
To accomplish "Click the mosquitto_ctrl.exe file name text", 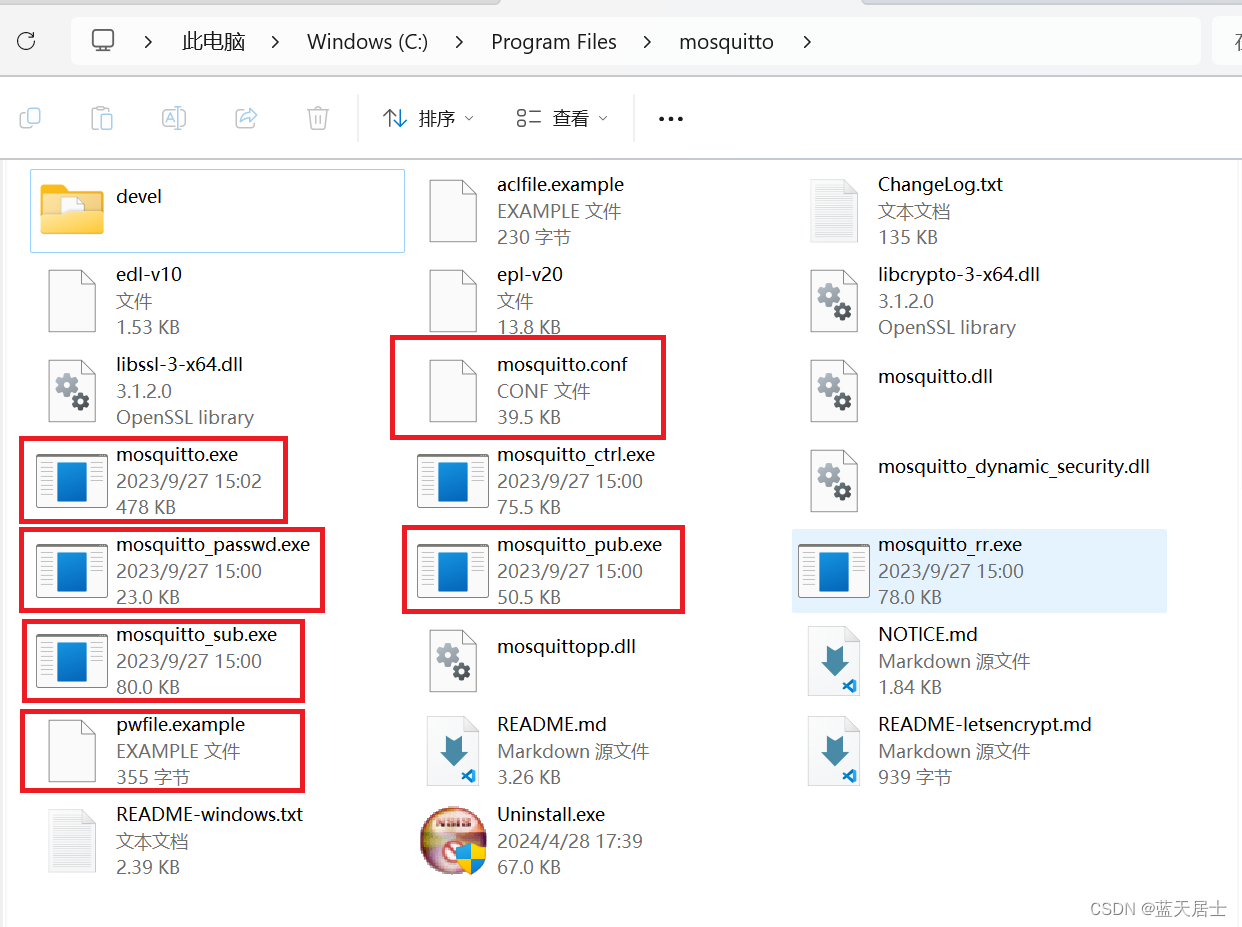I will [576, 455].
